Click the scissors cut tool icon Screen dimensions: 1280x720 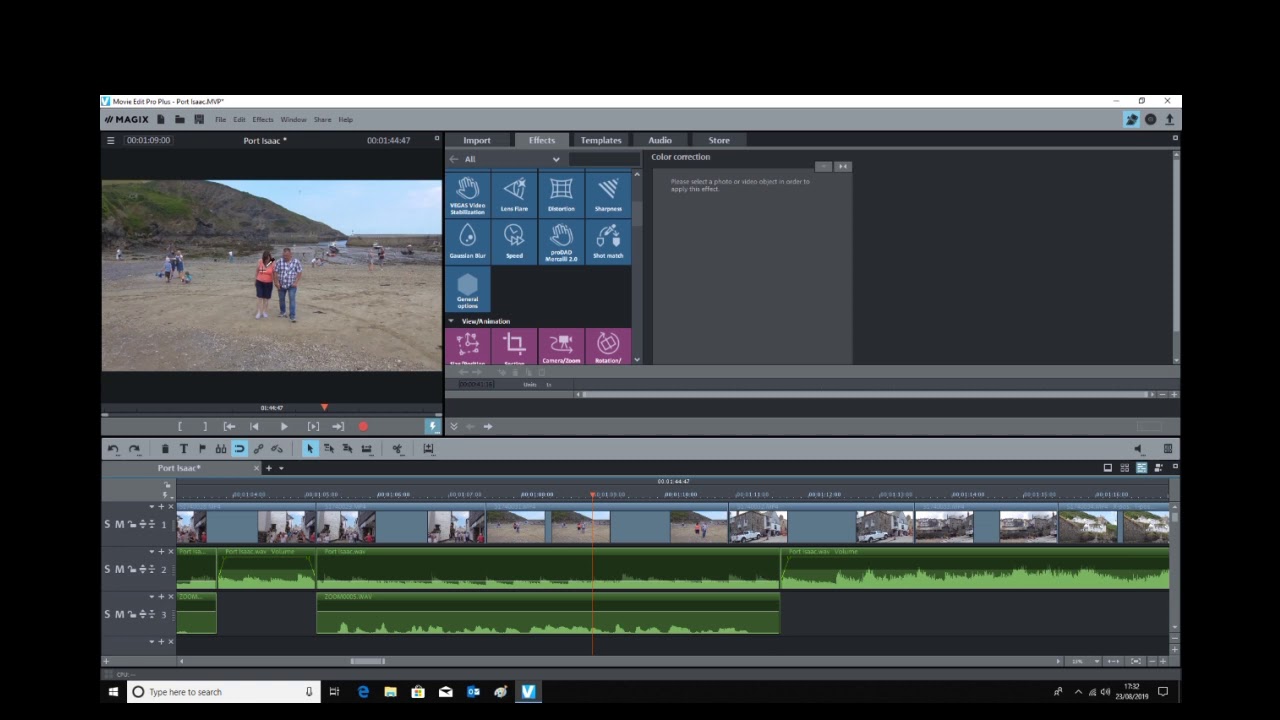click(x=397, y=449)
